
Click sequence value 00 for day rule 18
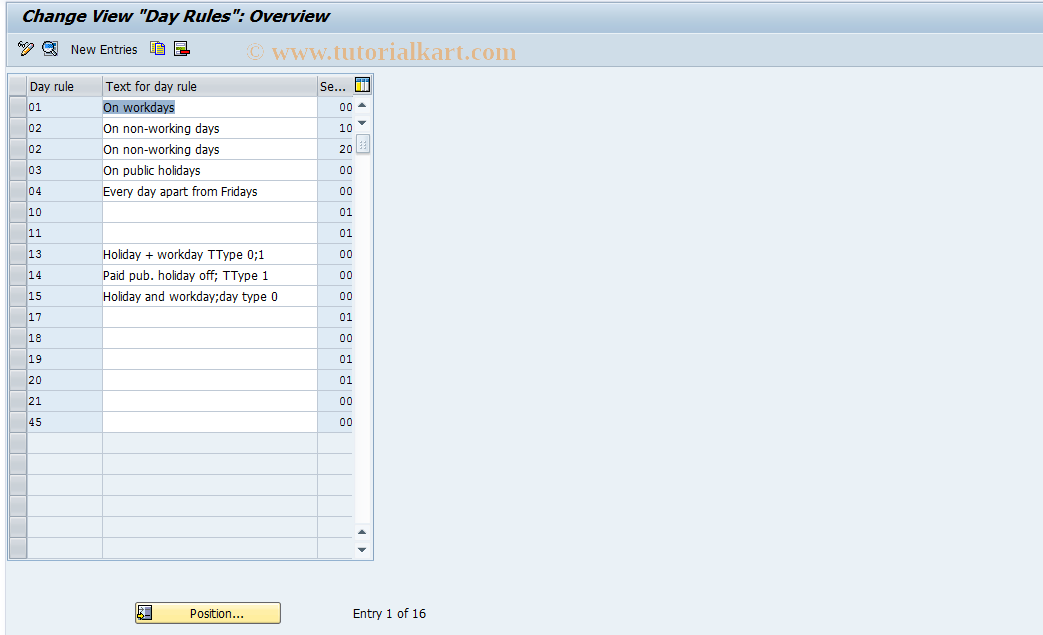tap(335, 338)
